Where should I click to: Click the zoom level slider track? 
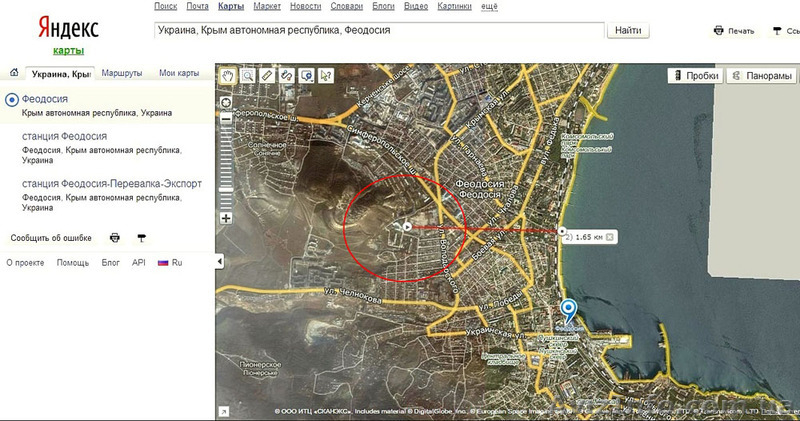tap(226, 165)
